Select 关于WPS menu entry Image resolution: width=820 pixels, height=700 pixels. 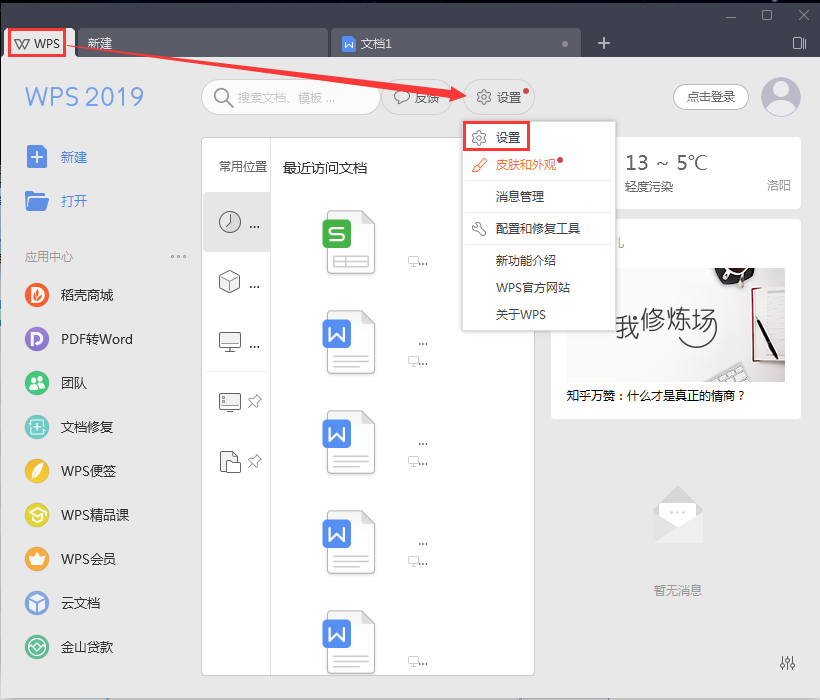[539, 315]
